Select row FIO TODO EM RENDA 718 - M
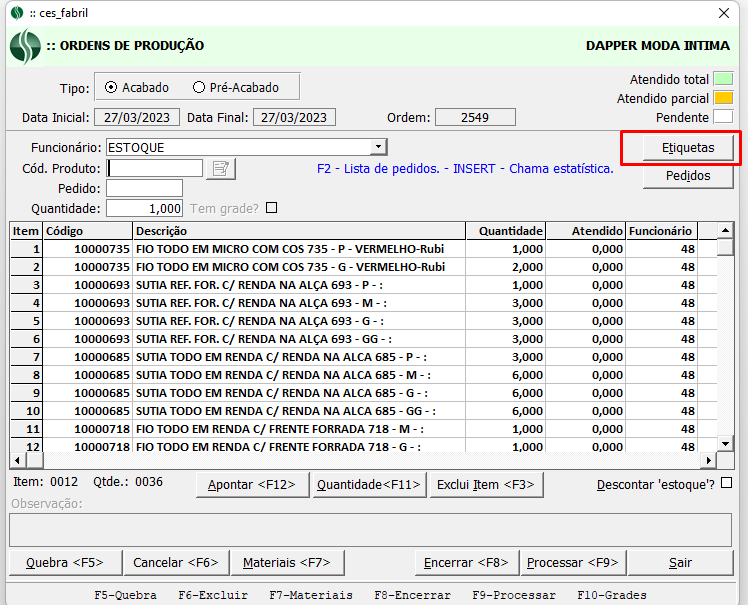748x605 pixels. click(364, 429)
